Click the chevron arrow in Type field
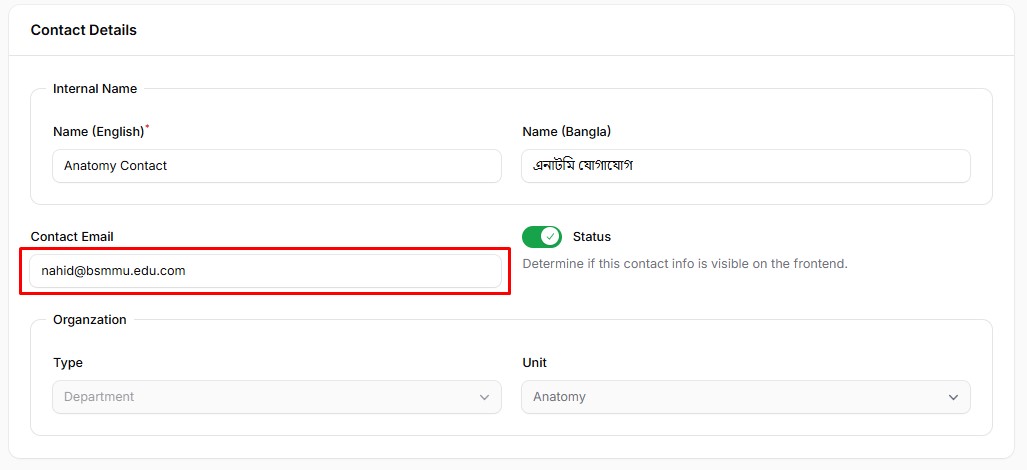1027x470 pixels. (x=484, y=397)
